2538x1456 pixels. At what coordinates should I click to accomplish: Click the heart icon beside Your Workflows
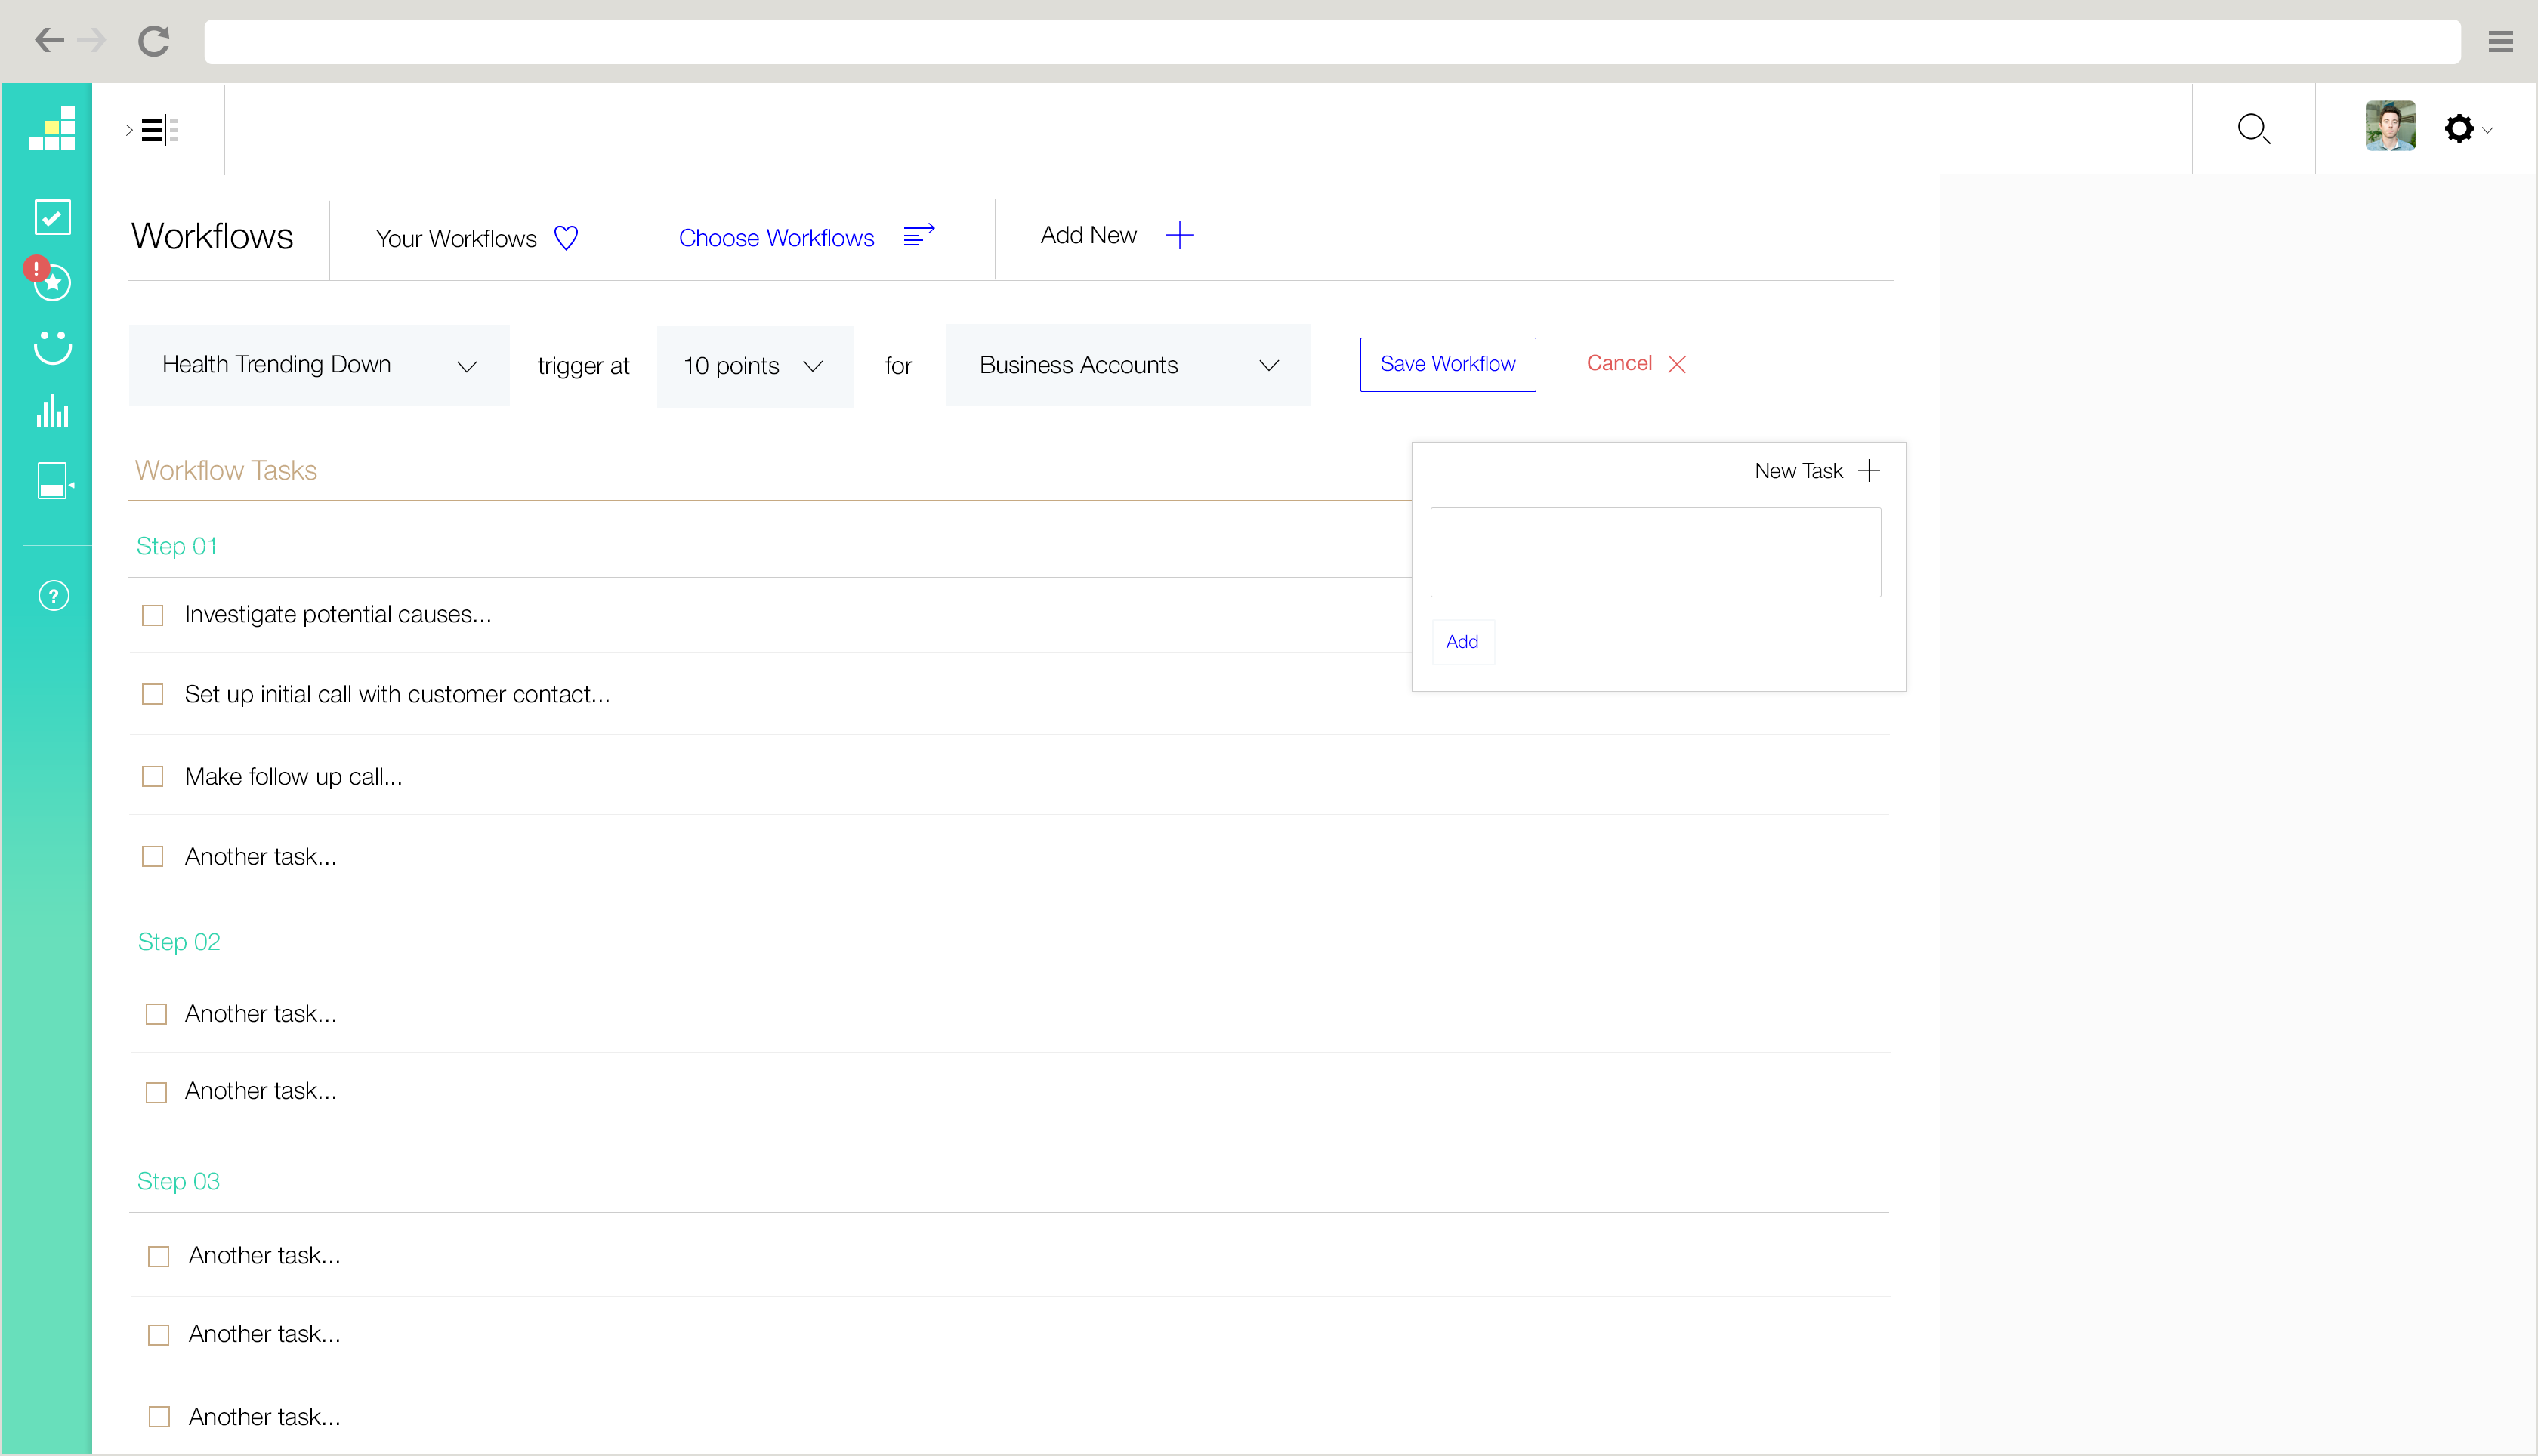(x=566, y=238)
